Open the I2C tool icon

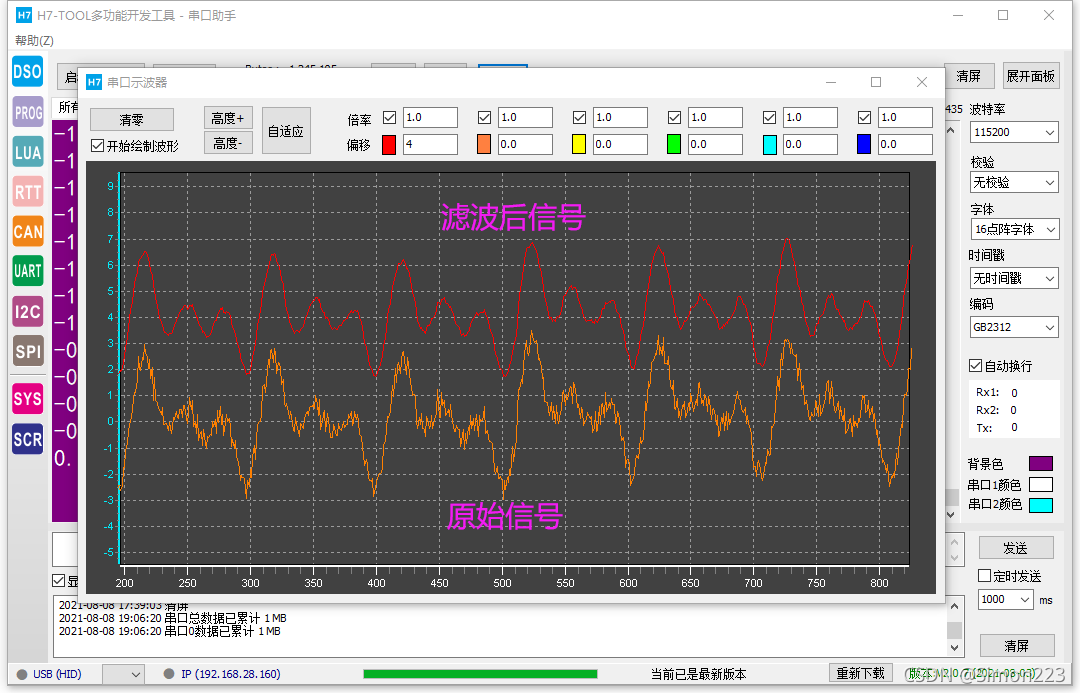point(28,311)
